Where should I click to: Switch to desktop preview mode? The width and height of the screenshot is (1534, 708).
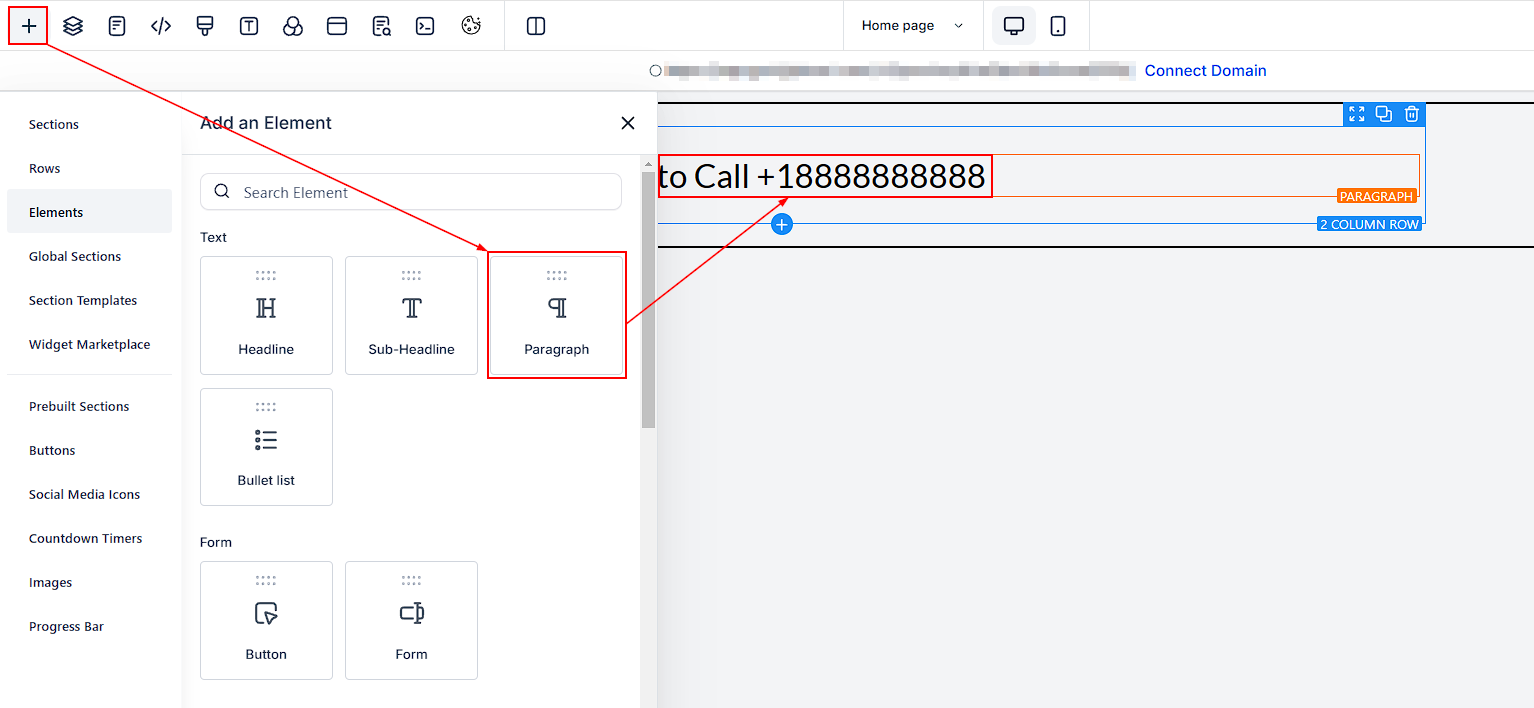point(1013,26)
